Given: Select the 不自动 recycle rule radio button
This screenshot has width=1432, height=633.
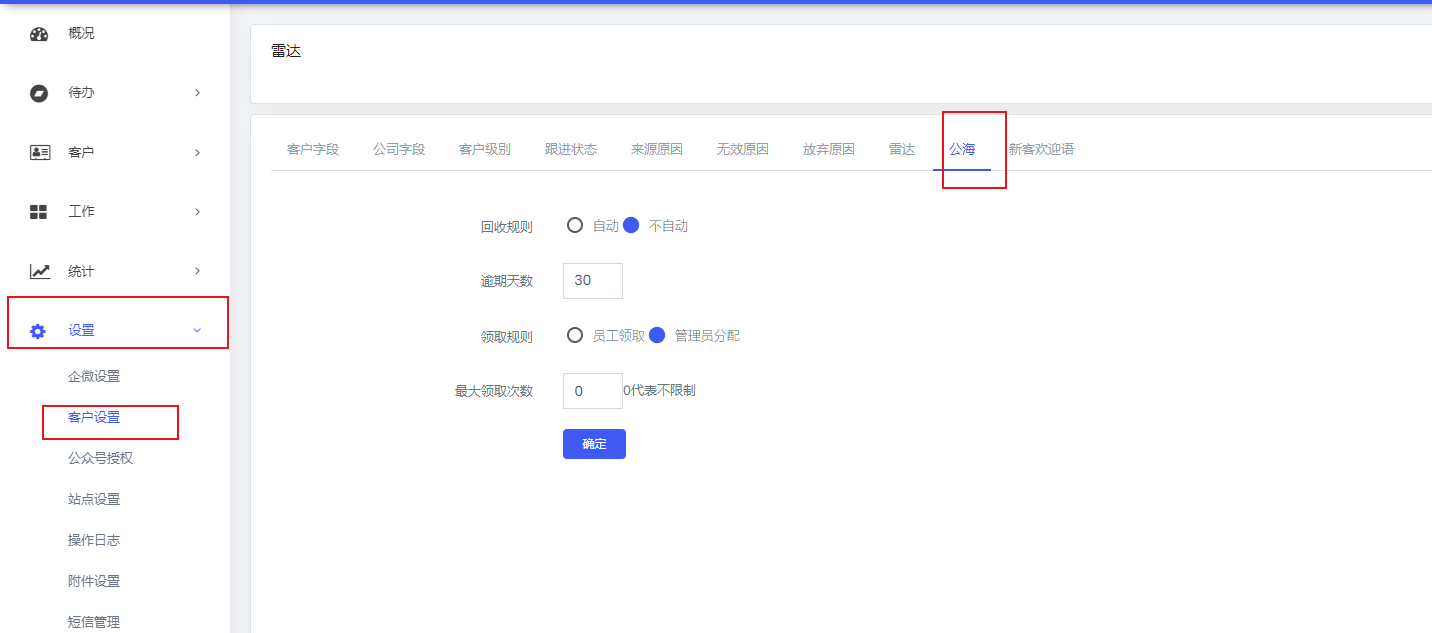Looking at the screenshot, I should pos(631,226).
